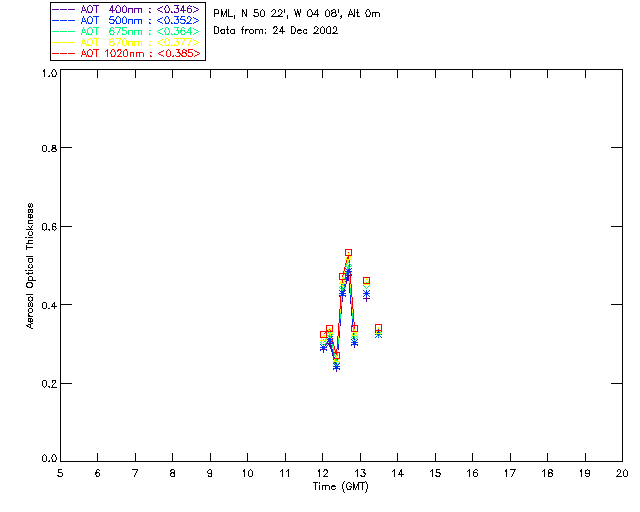Click the station line 'PML, N 50 22', W 04 08', Alt 0m'

tap(297, 14)
